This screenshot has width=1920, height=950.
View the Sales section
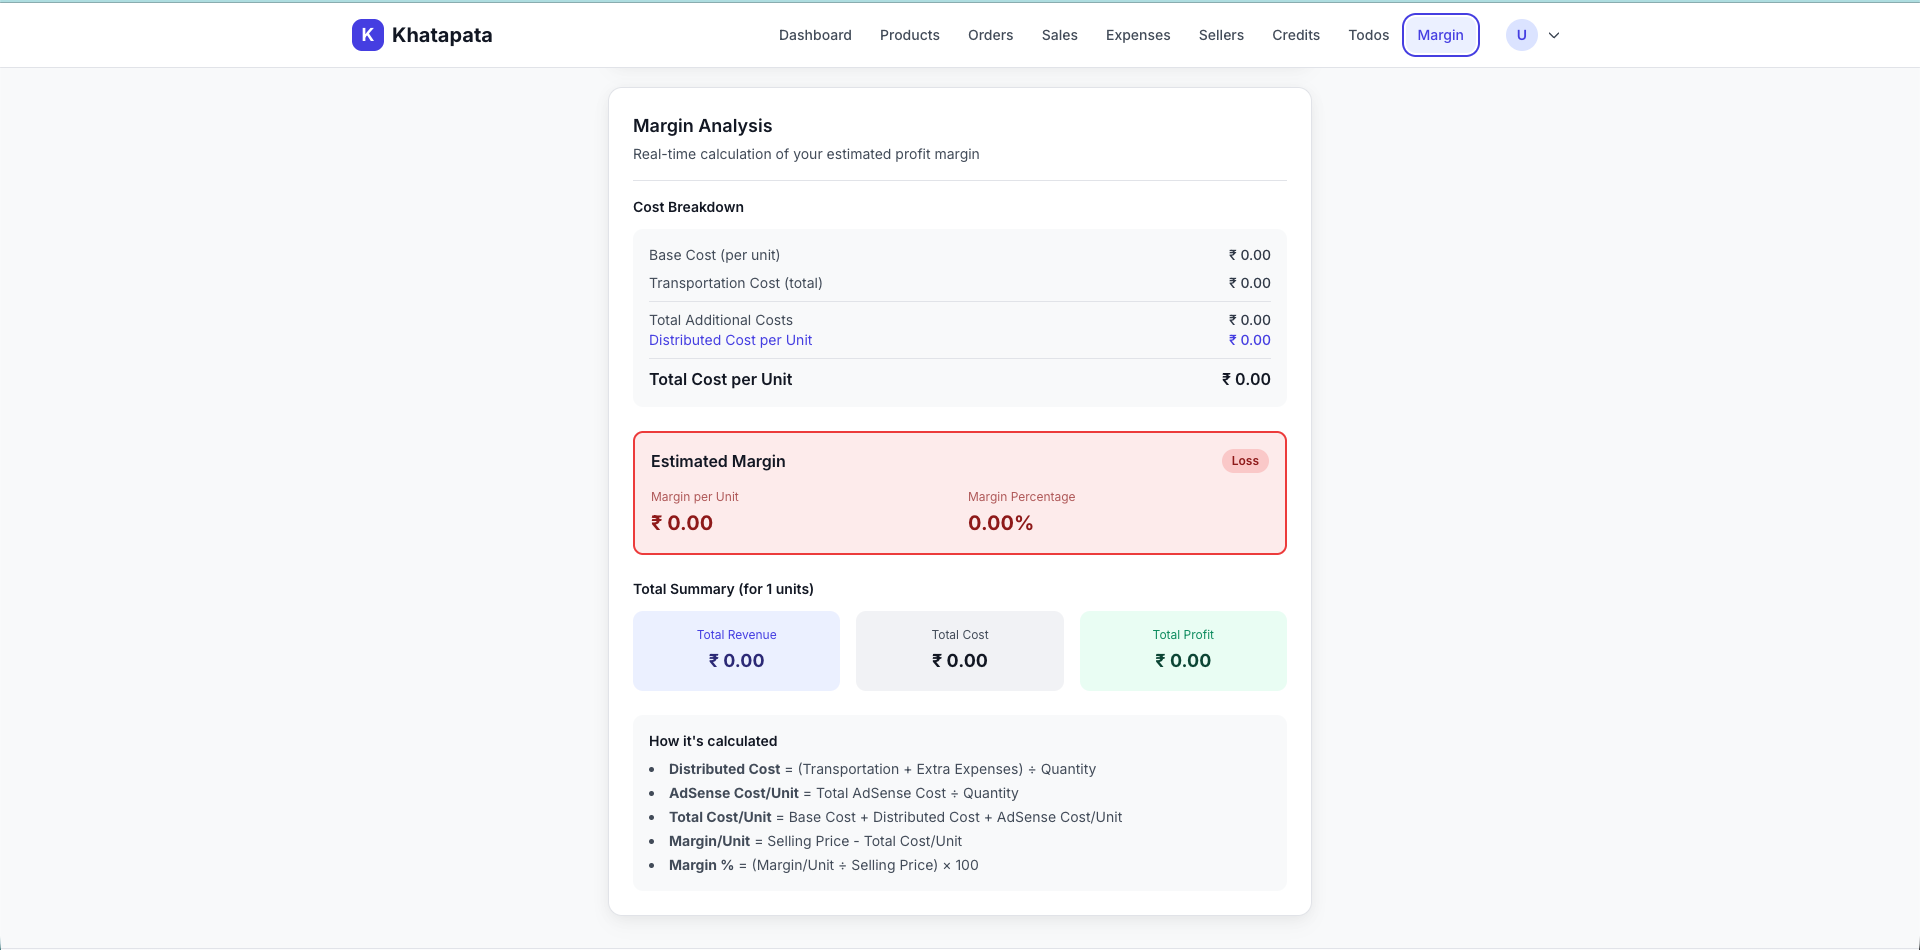click(x=1059, y=35)
